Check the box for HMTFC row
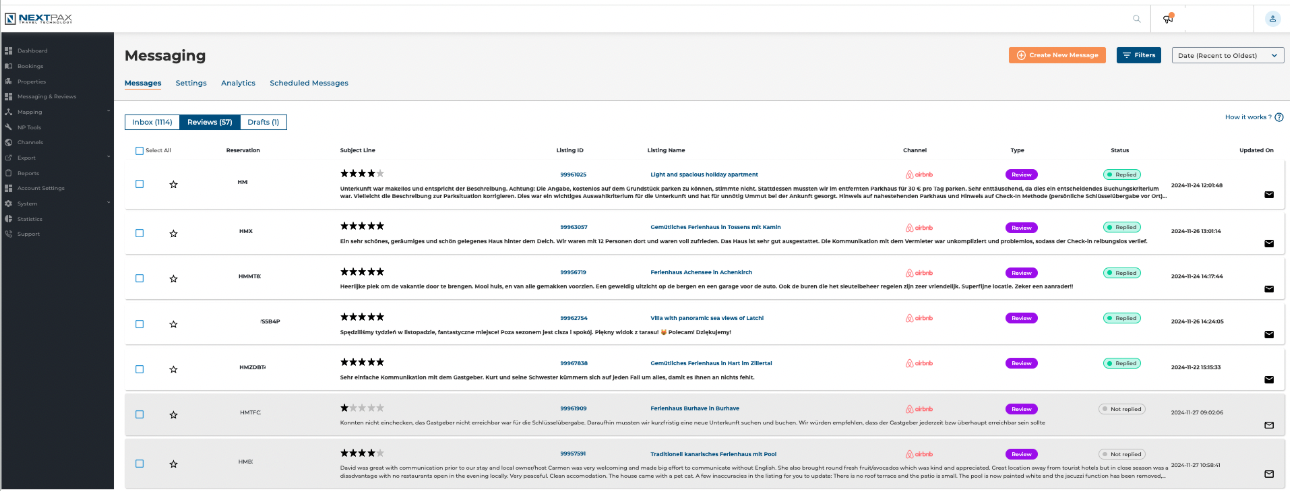Viewport: 1290px width, 491px height. (x=139, y=414)
